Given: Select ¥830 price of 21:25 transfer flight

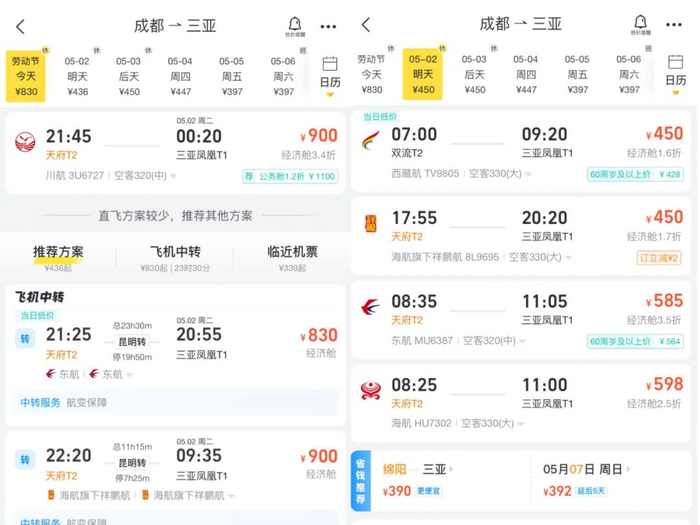Looking at the screenshot, I should pos(319,335).
